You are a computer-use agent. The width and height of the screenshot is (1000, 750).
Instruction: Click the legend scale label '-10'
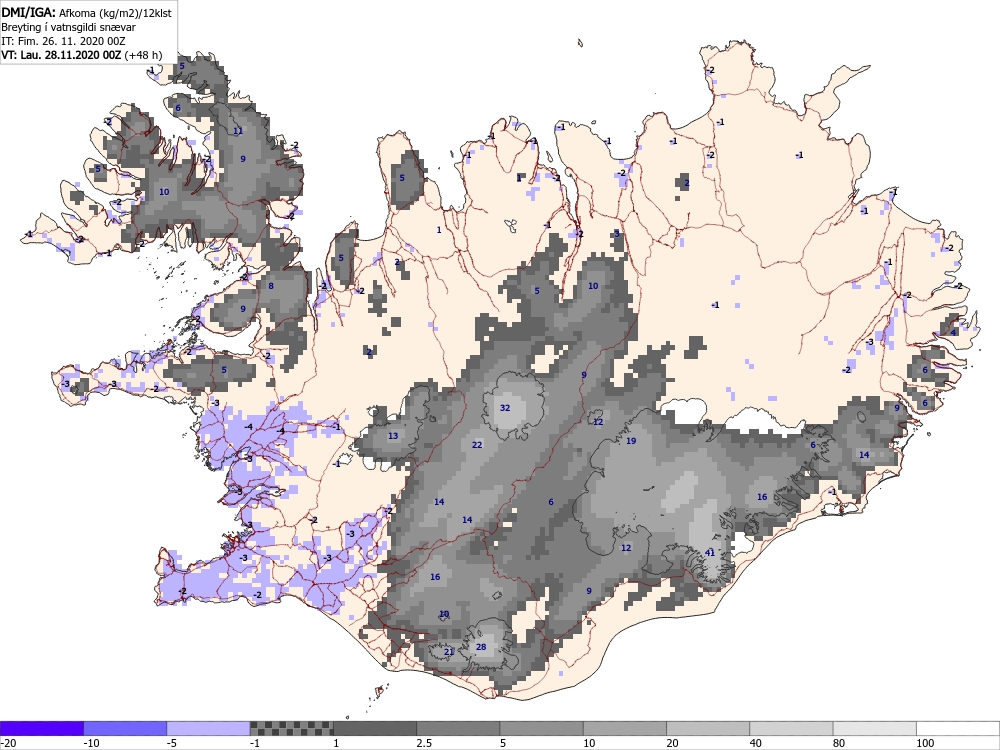91,743
